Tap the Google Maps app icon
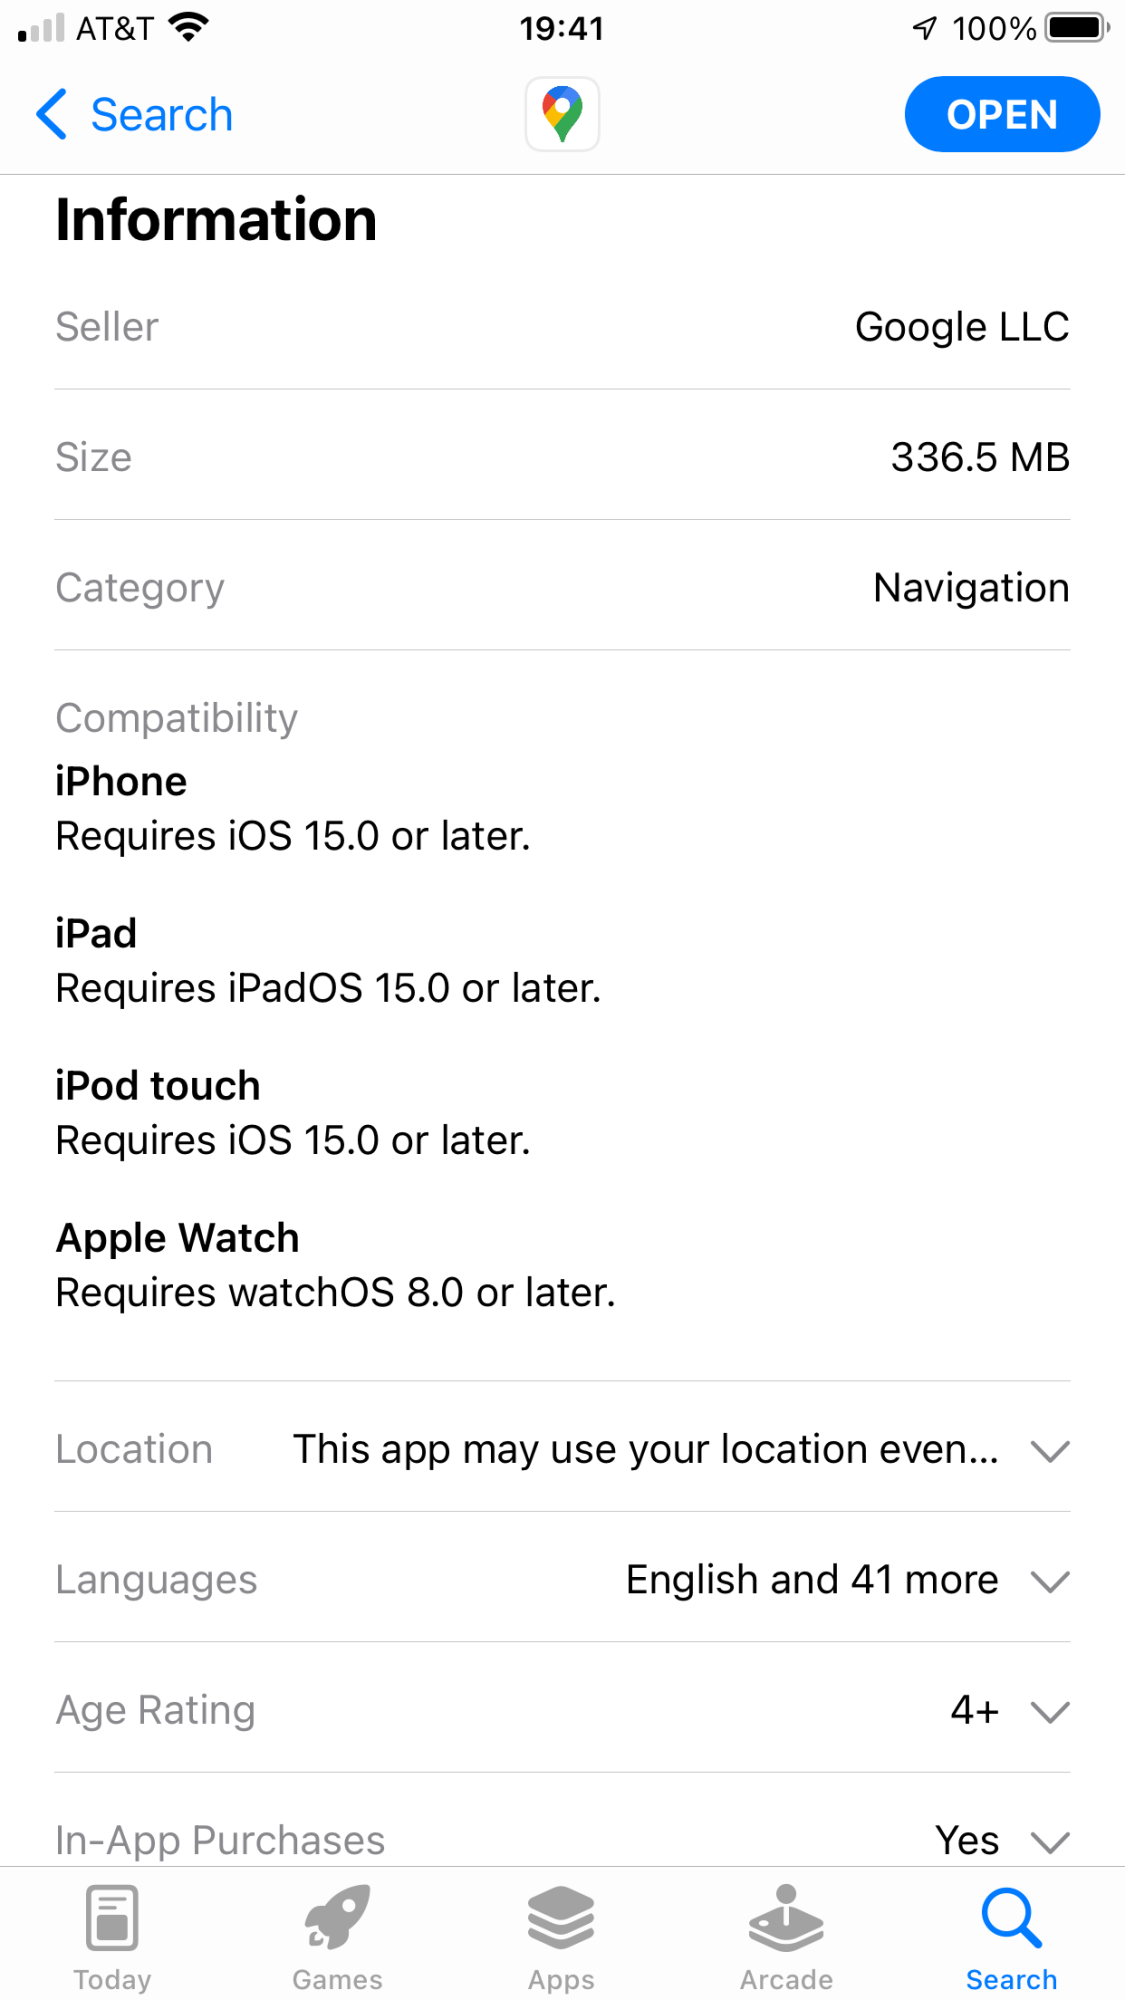This screenshot has width=1125, height=2000. (562, 114)
